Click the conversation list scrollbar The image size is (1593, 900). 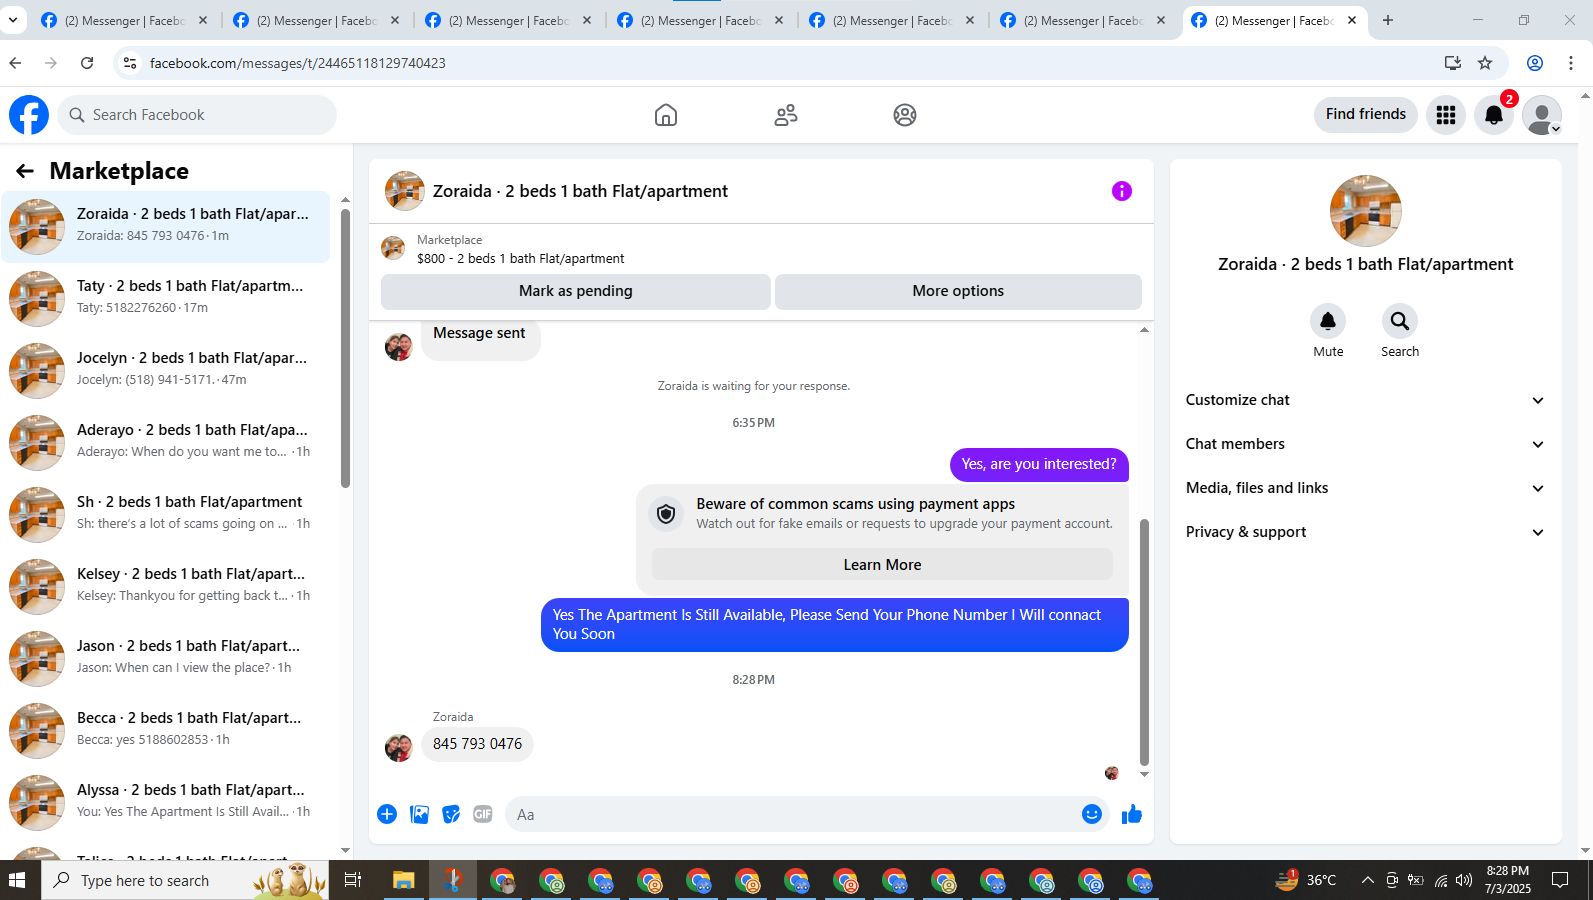(345, 348)
